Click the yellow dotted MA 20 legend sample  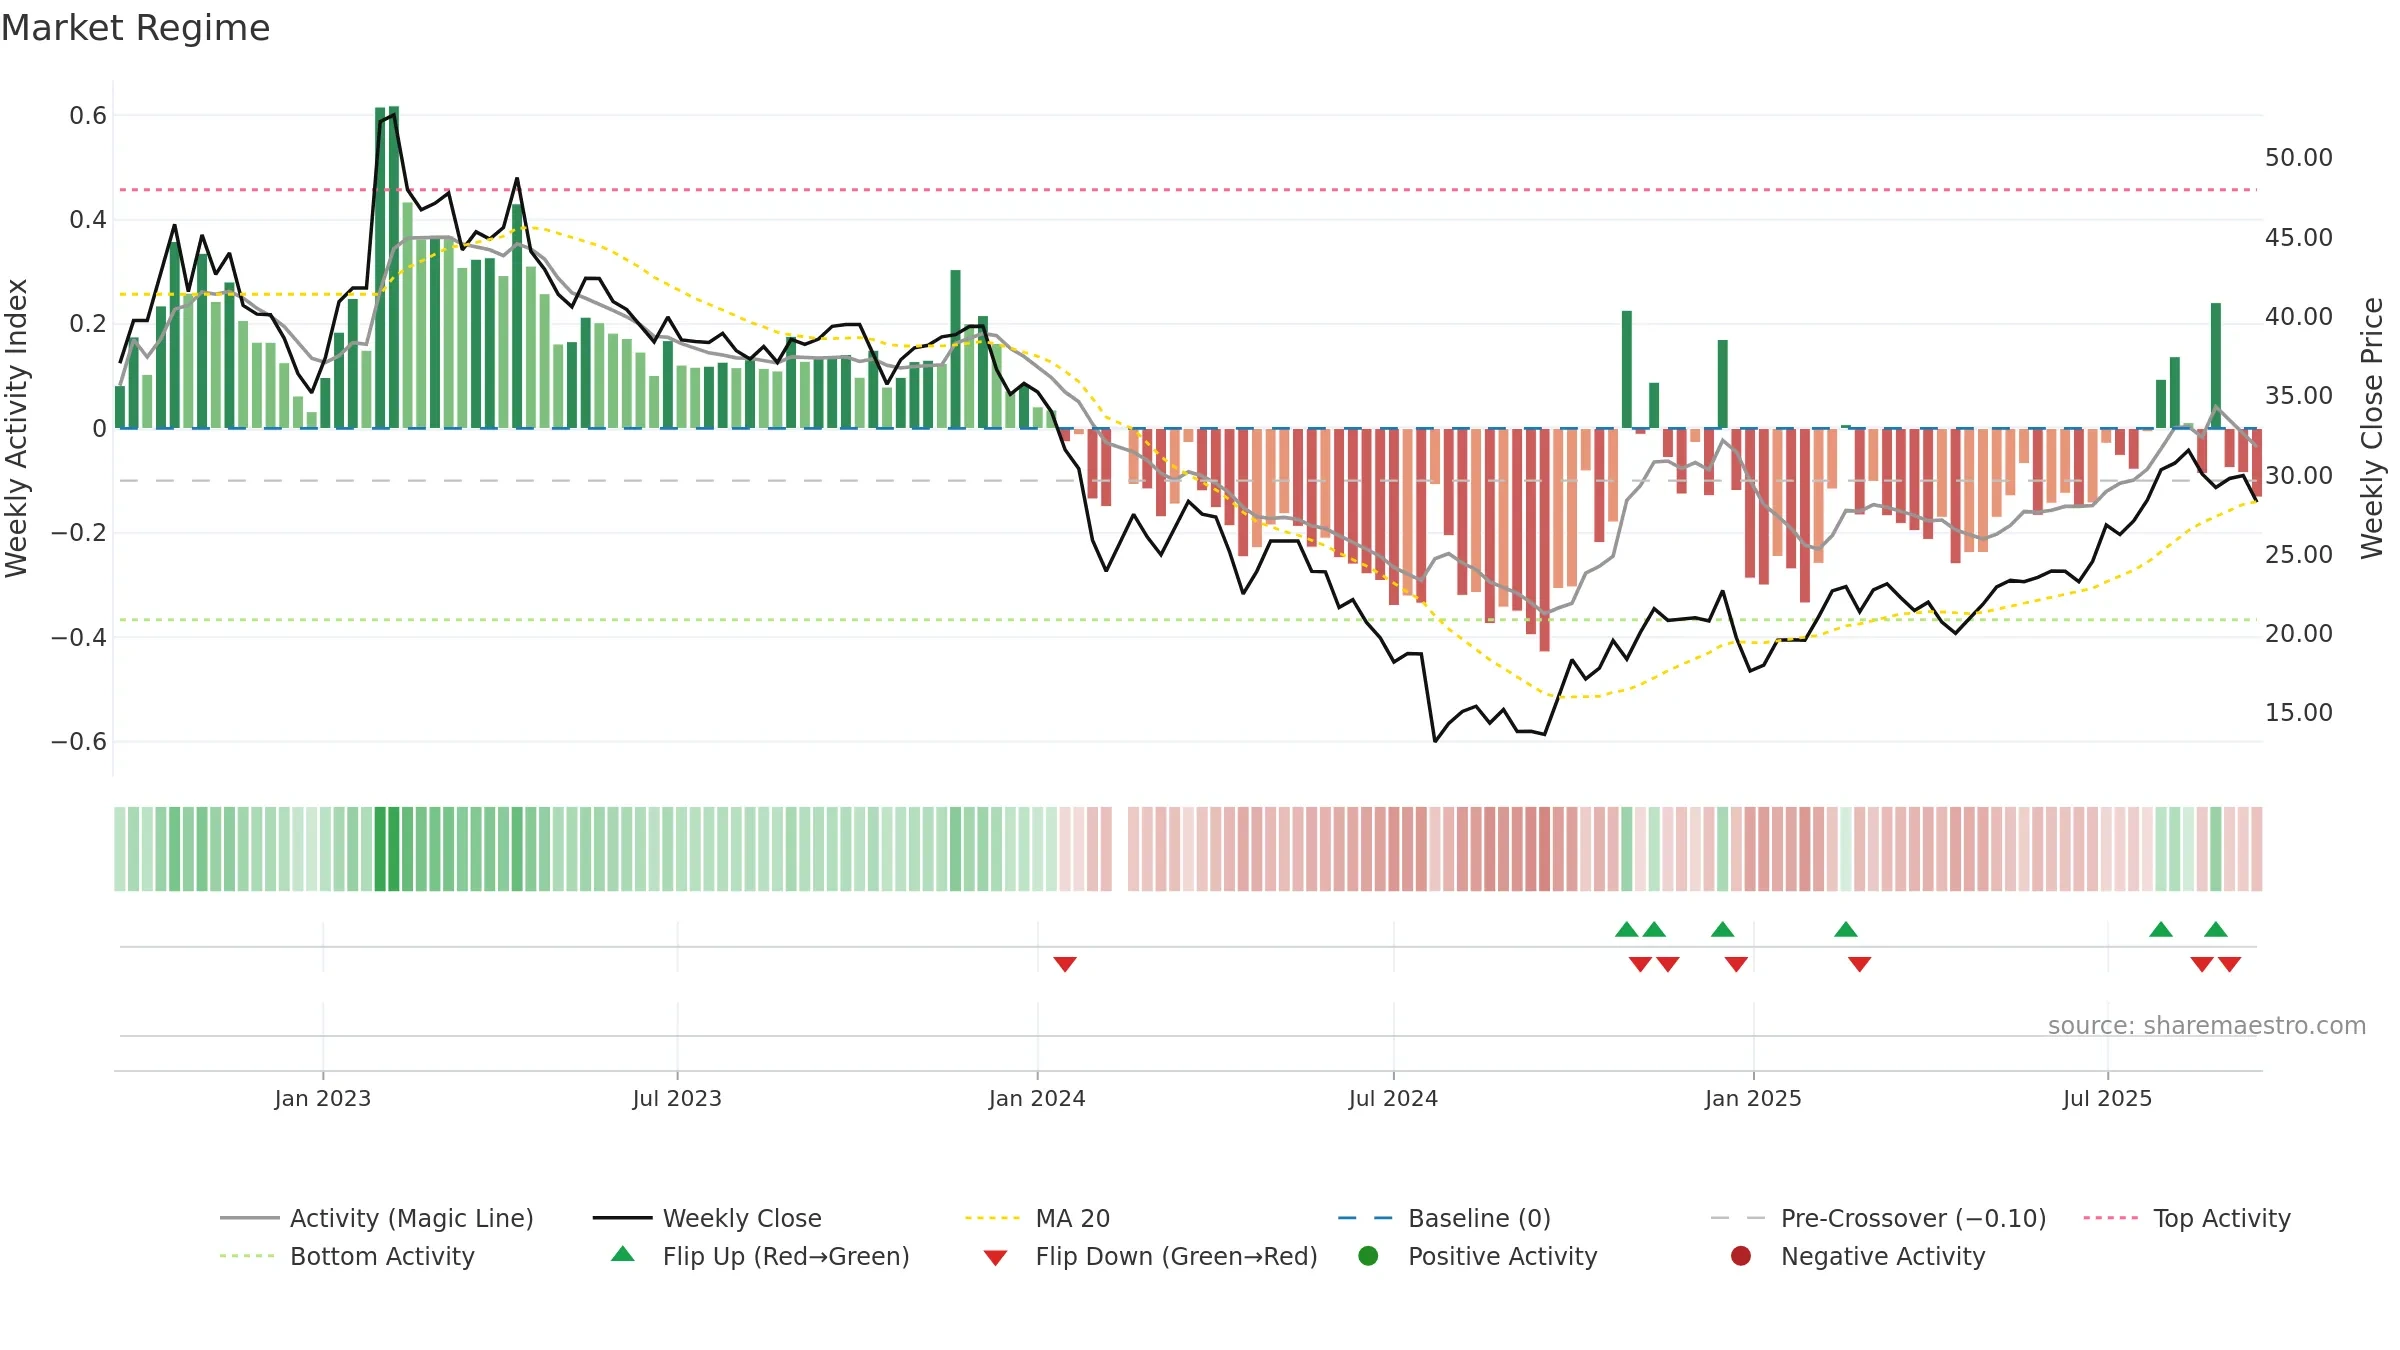coord(994,1218)
